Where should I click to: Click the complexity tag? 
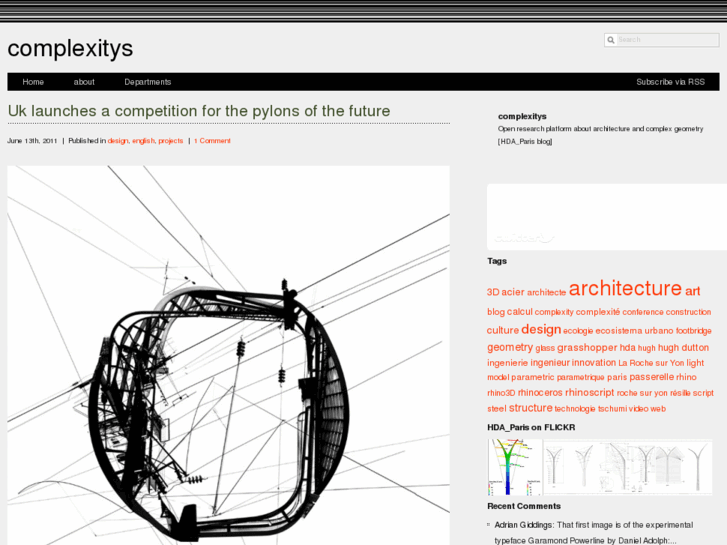pos(554,312)
